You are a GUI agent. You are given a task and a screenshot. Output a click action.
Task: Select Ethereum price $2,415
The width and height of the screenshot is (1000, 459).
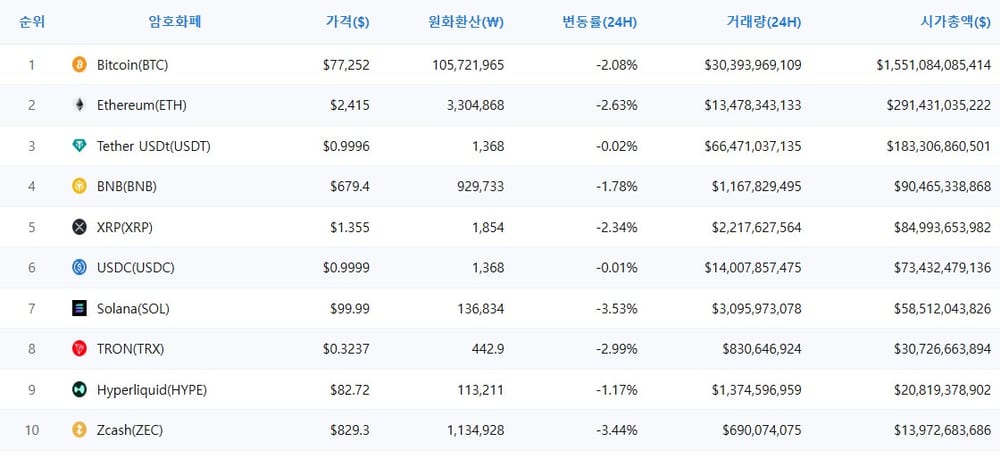349,105
